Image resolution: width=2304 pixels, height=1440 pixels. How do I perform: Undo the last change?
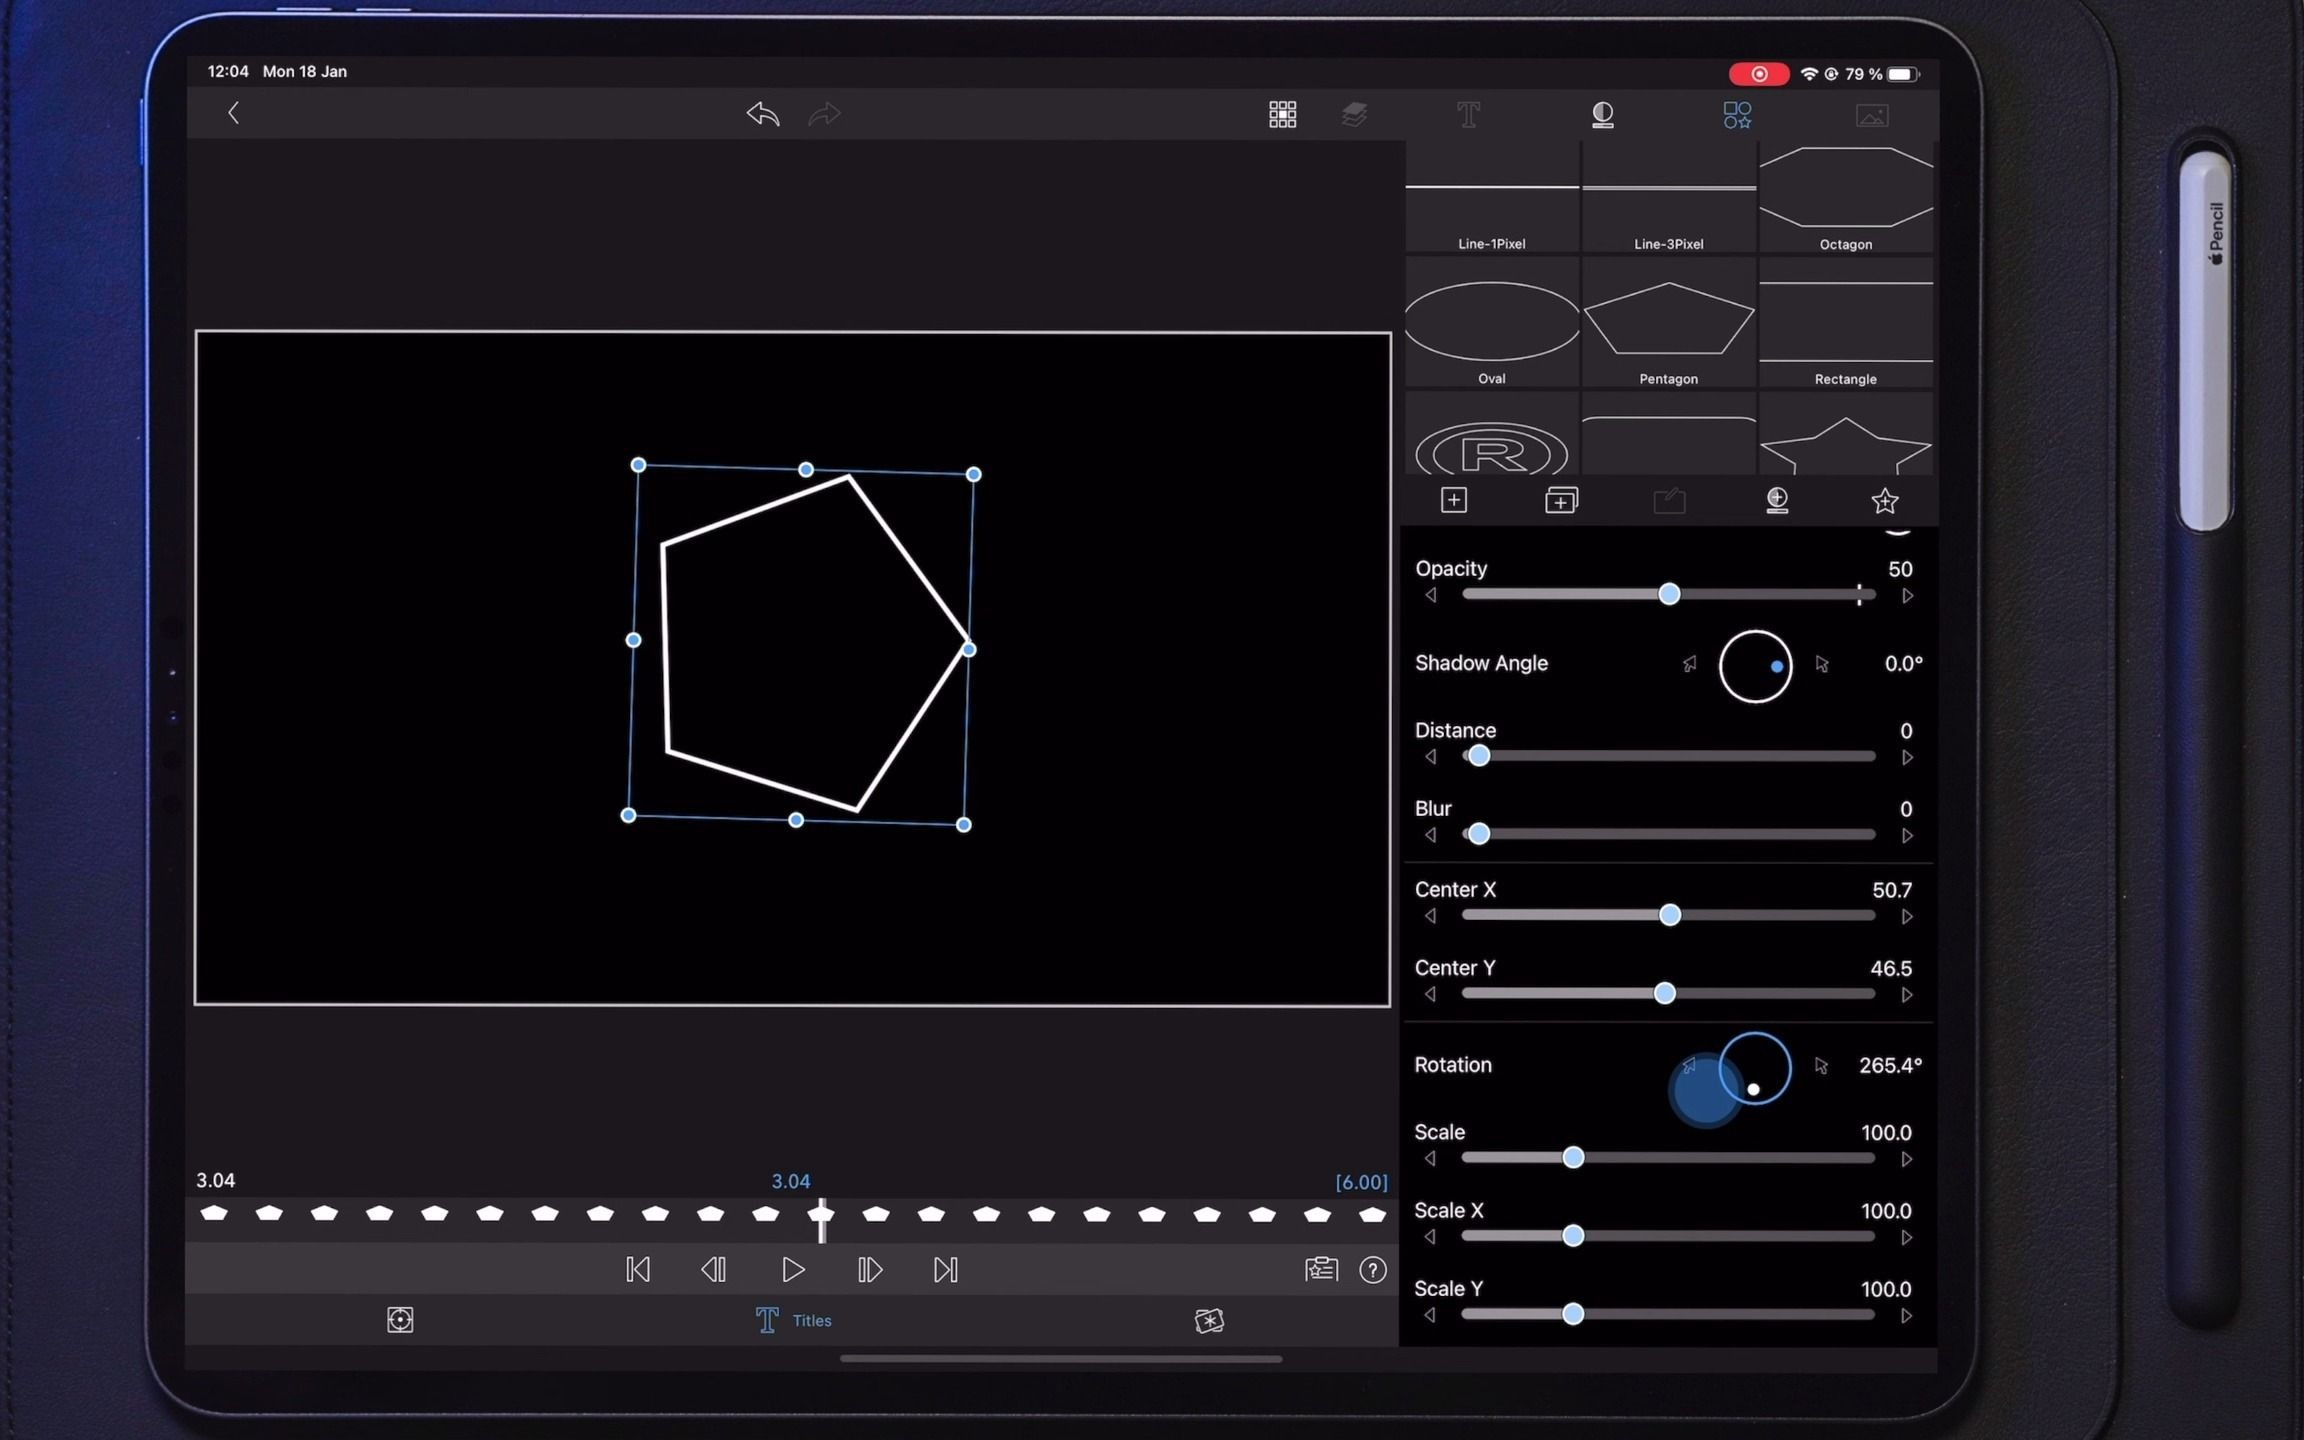tap(762, 114)
